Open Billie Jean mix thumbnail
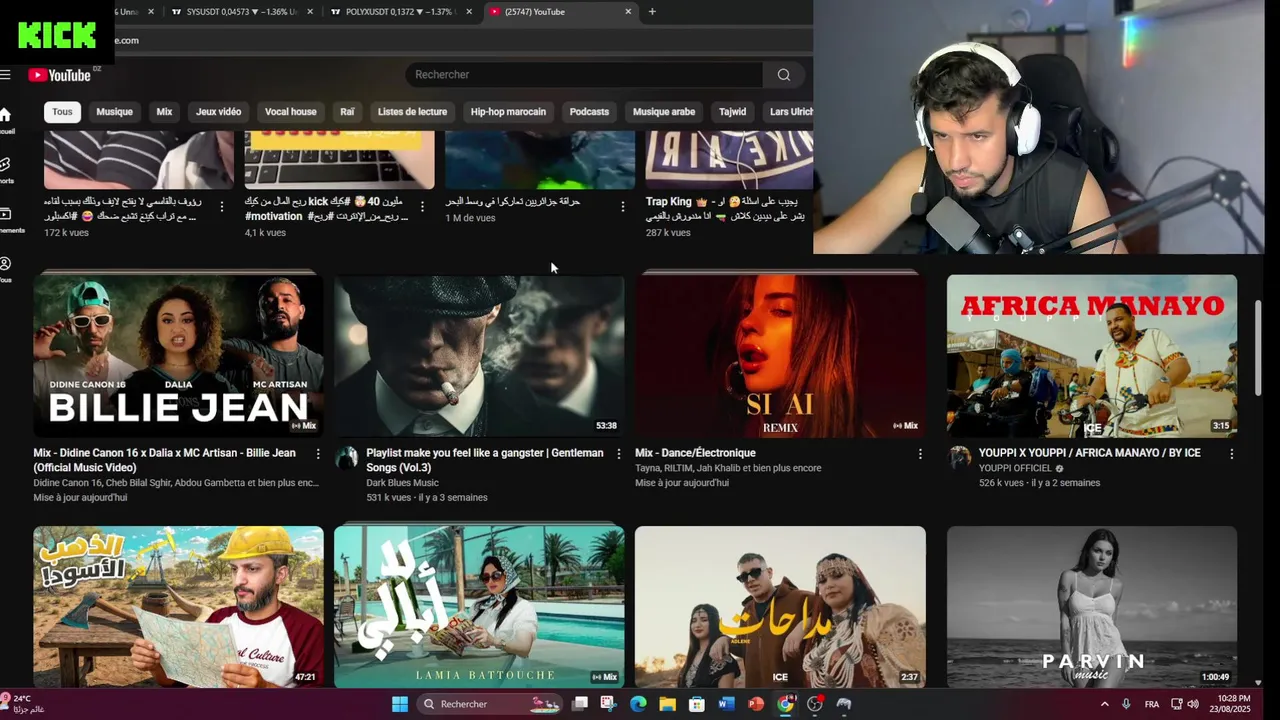 [x=178, y=356]
